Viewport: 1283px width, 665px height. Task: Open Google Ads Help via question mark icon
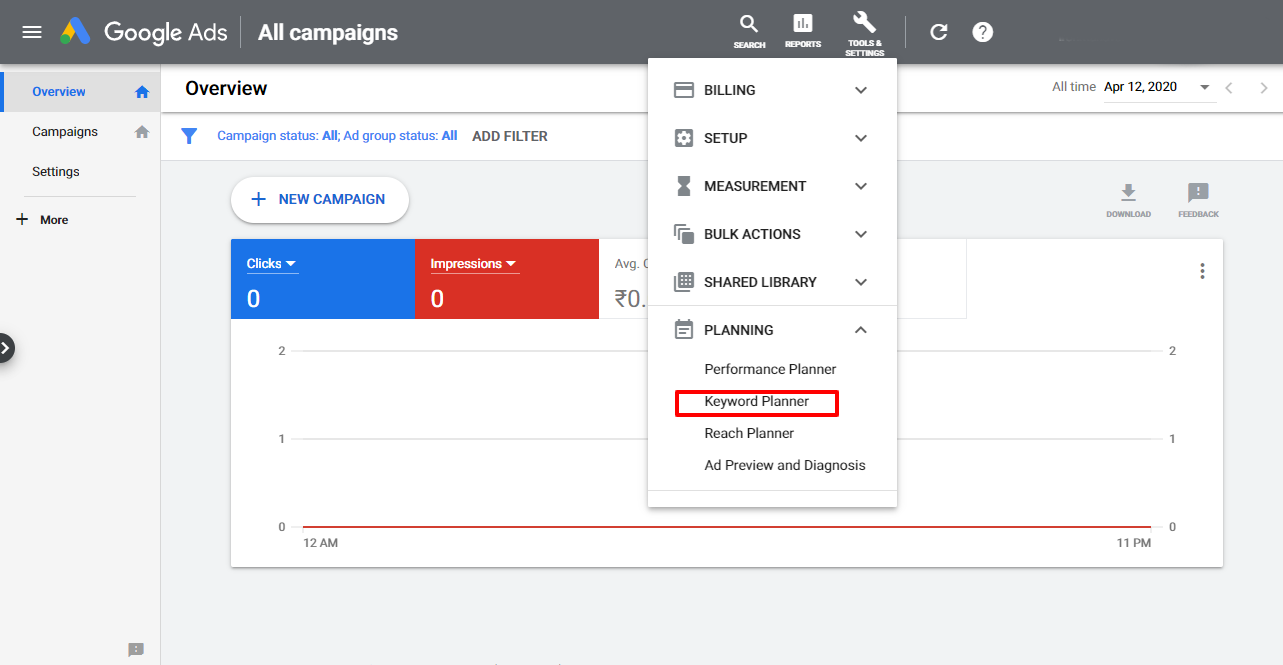point(982,31)
